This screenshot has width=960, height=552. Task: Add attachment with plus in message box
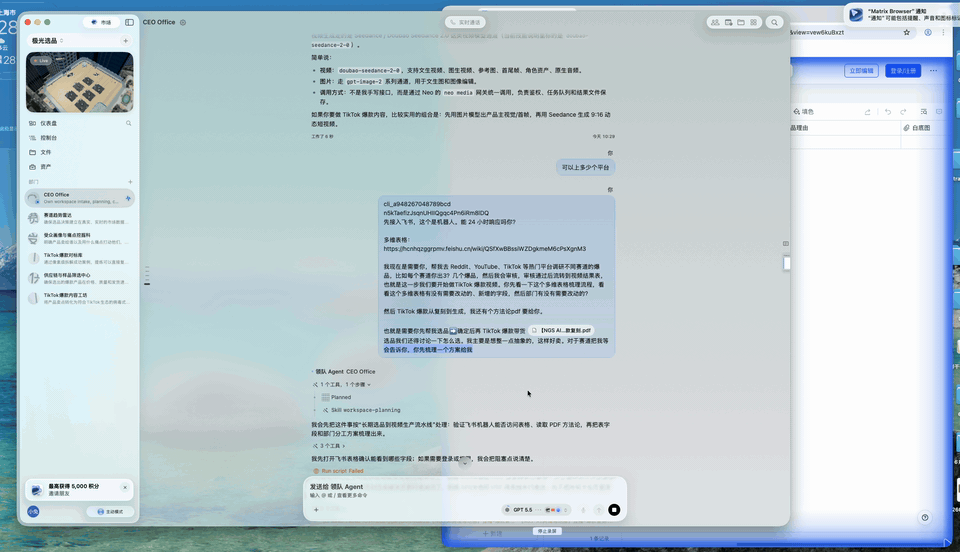tap(316, 510)
